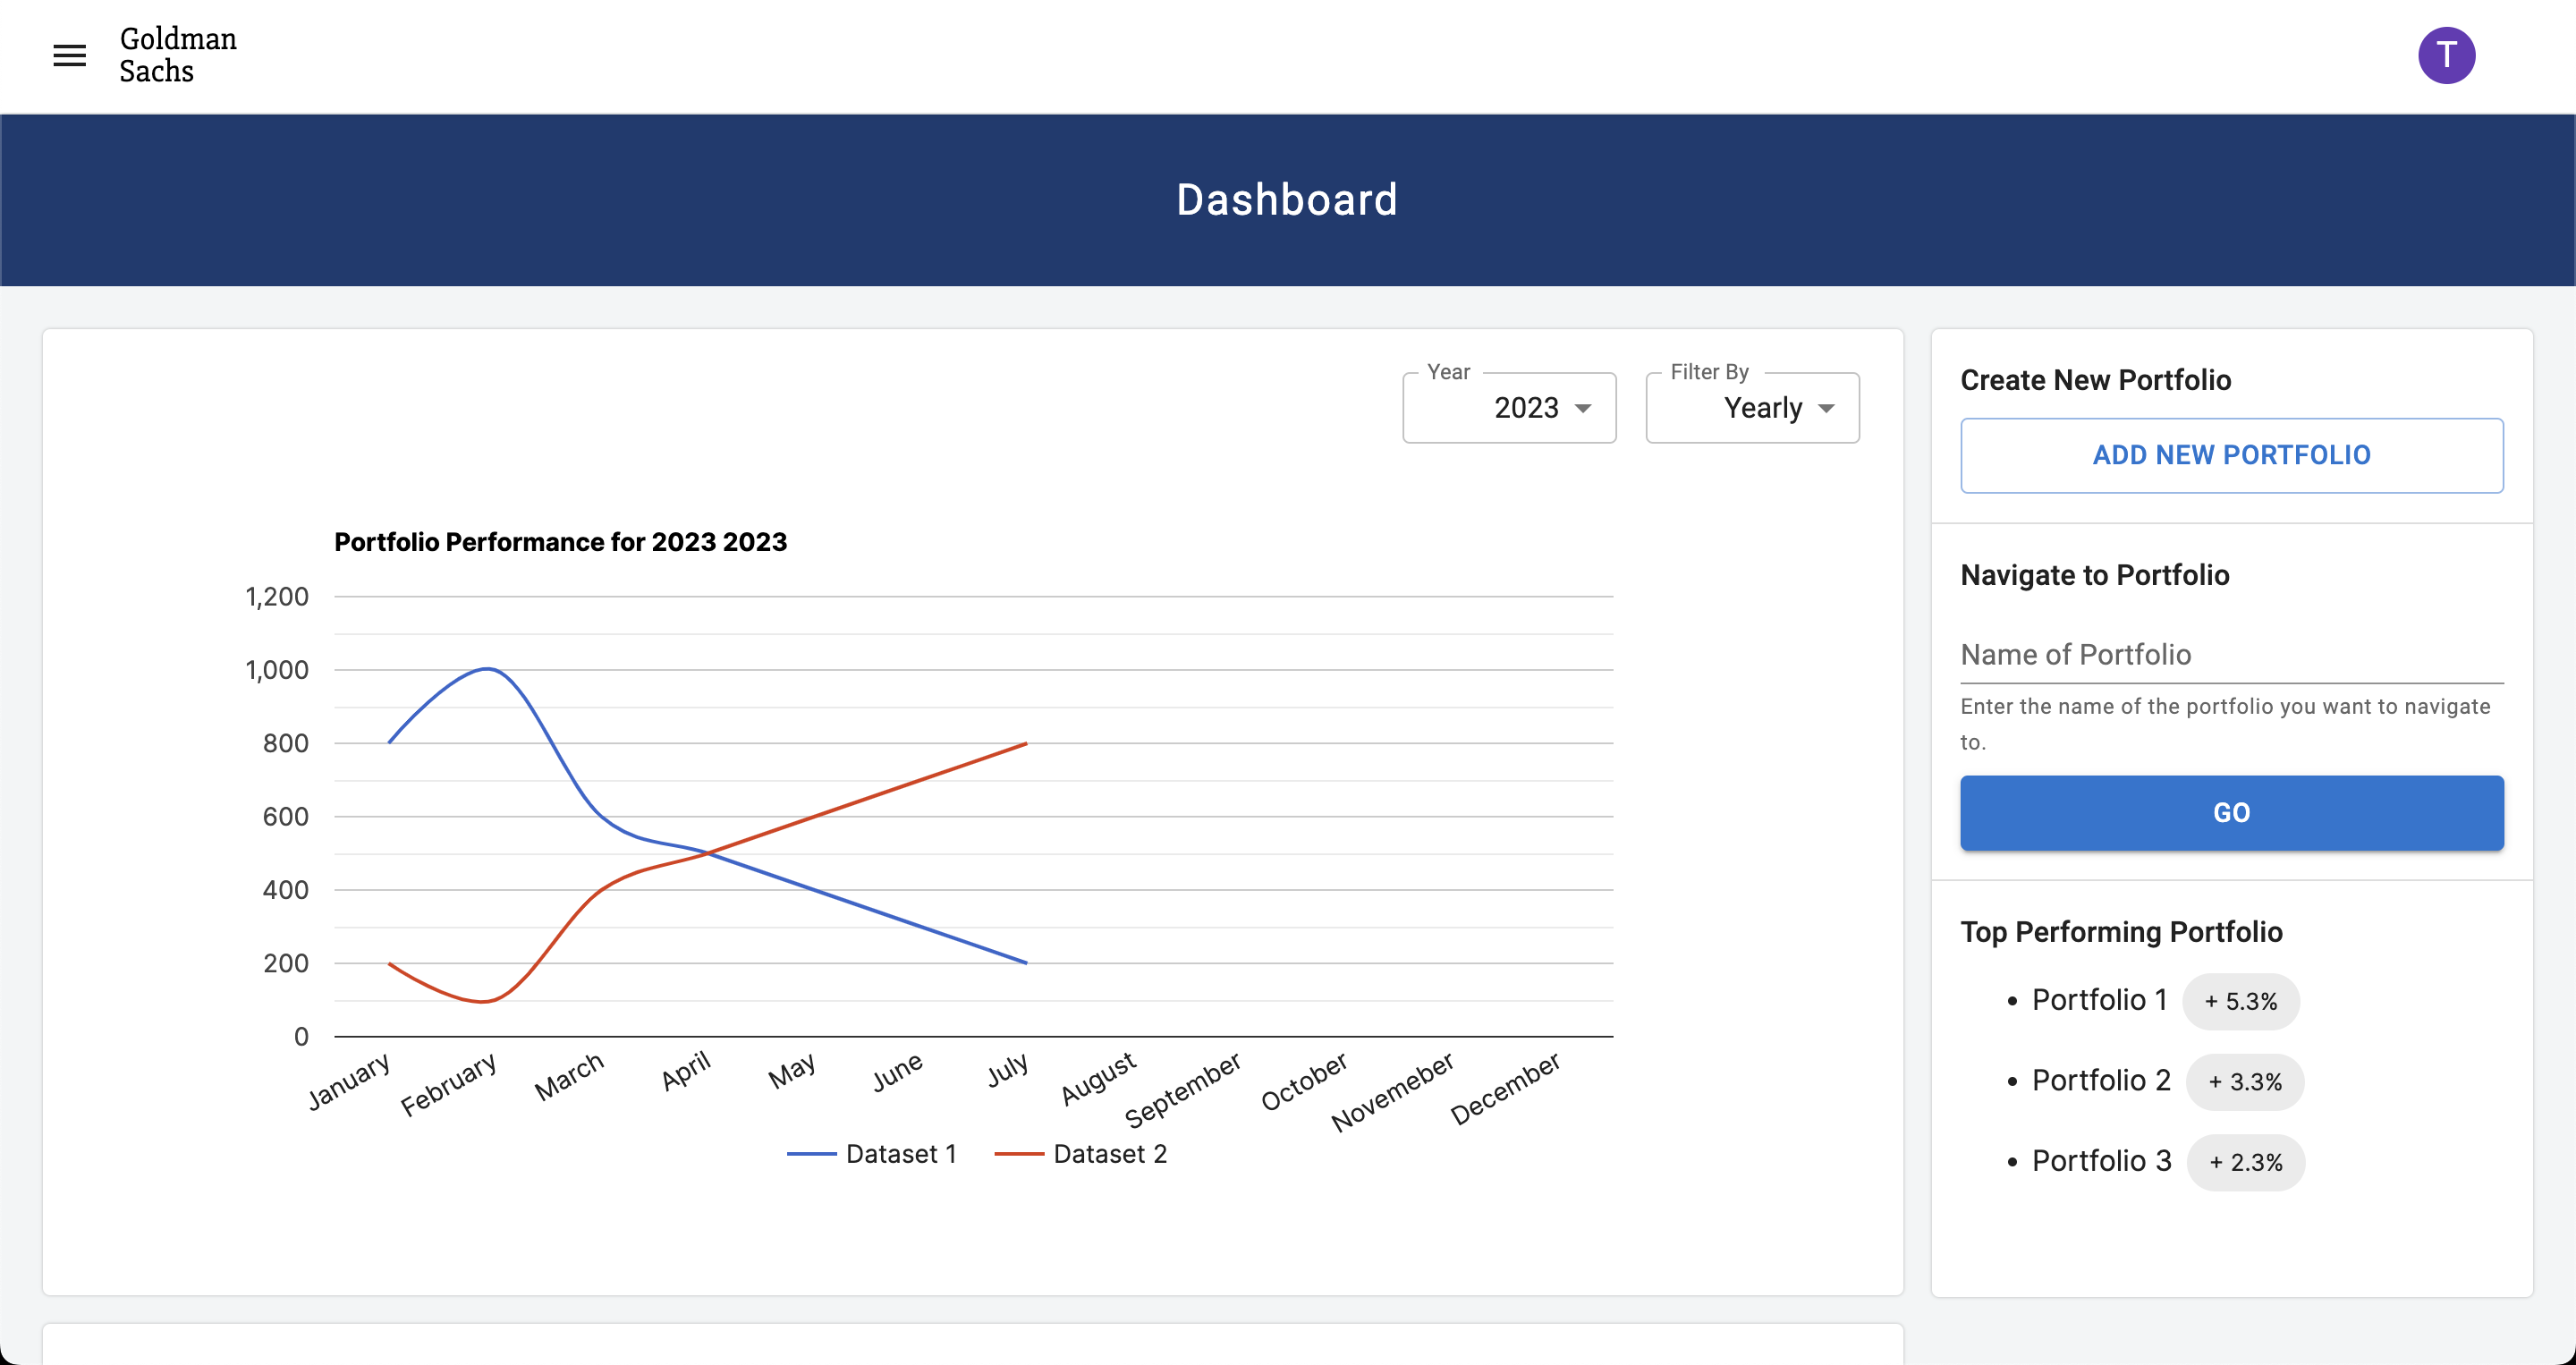Screen dimensions: 2576x1365
Task: Open the sidebar menu via hamburger icon
Action: 69,55
